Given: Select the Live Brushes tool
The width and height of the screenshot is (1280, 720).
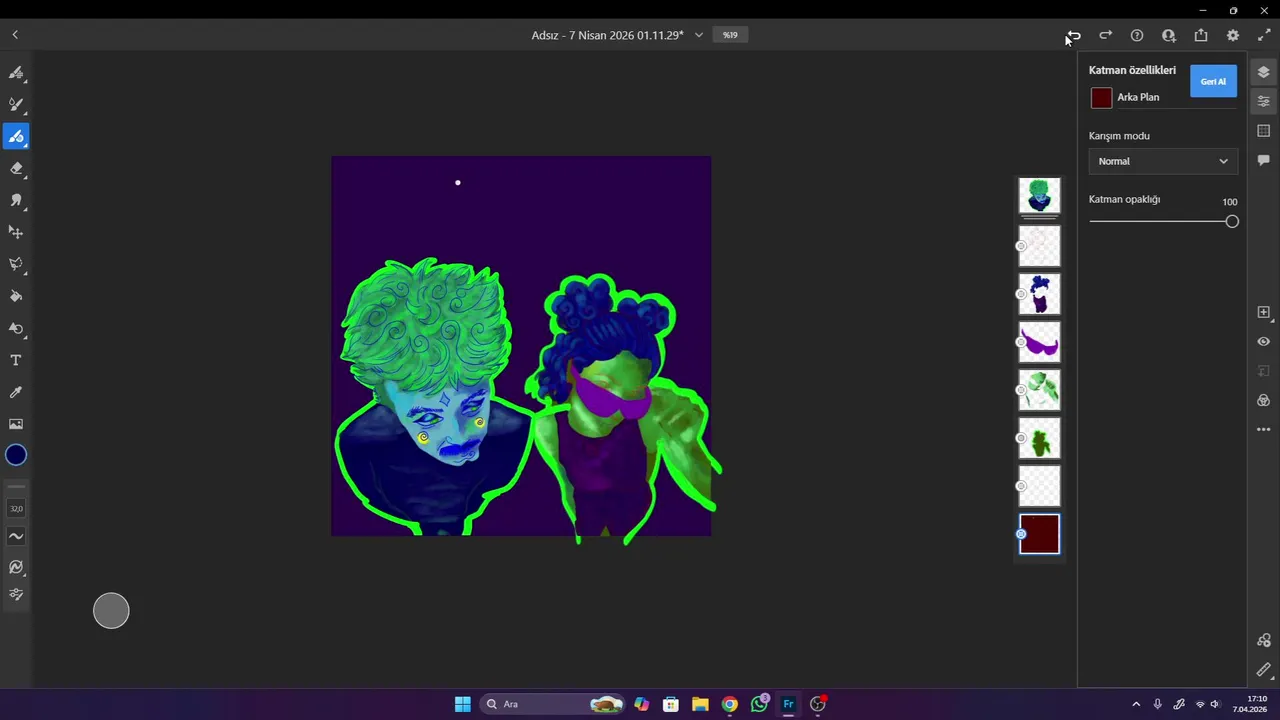Looking at the screenshot, I should [x=16, y=104].
